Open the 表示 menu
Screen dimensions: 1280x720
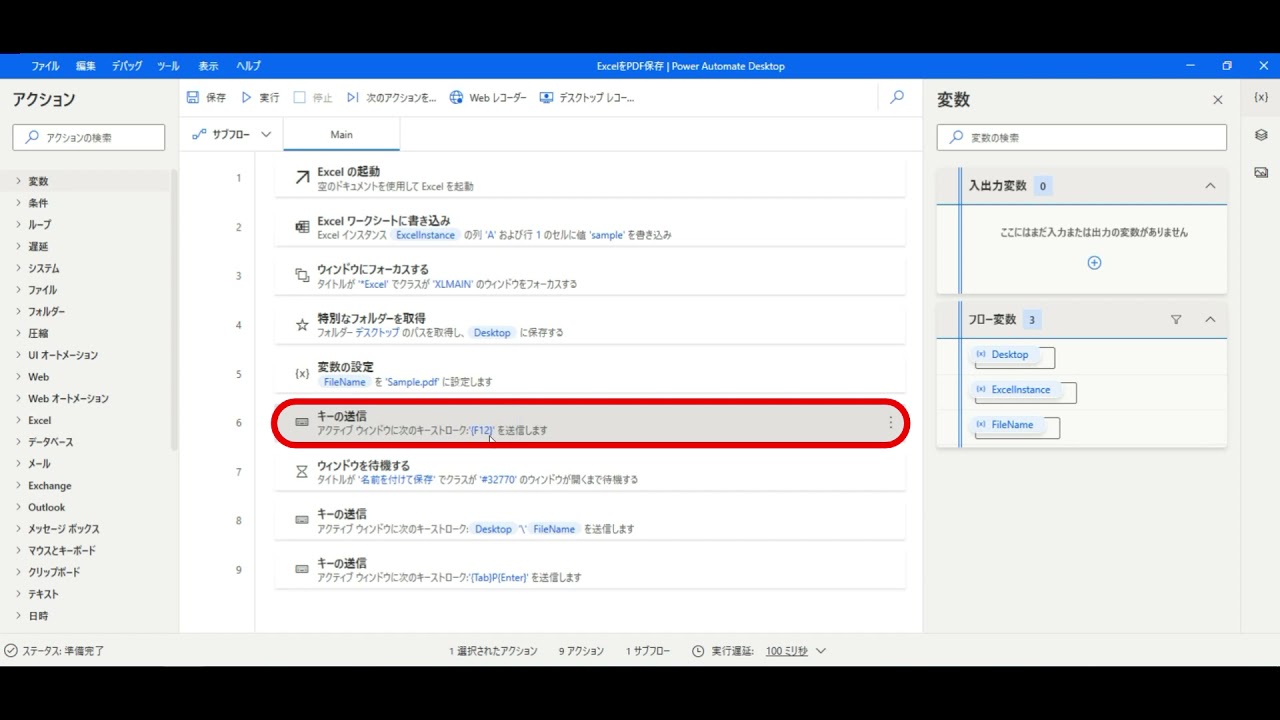point(208,66)
